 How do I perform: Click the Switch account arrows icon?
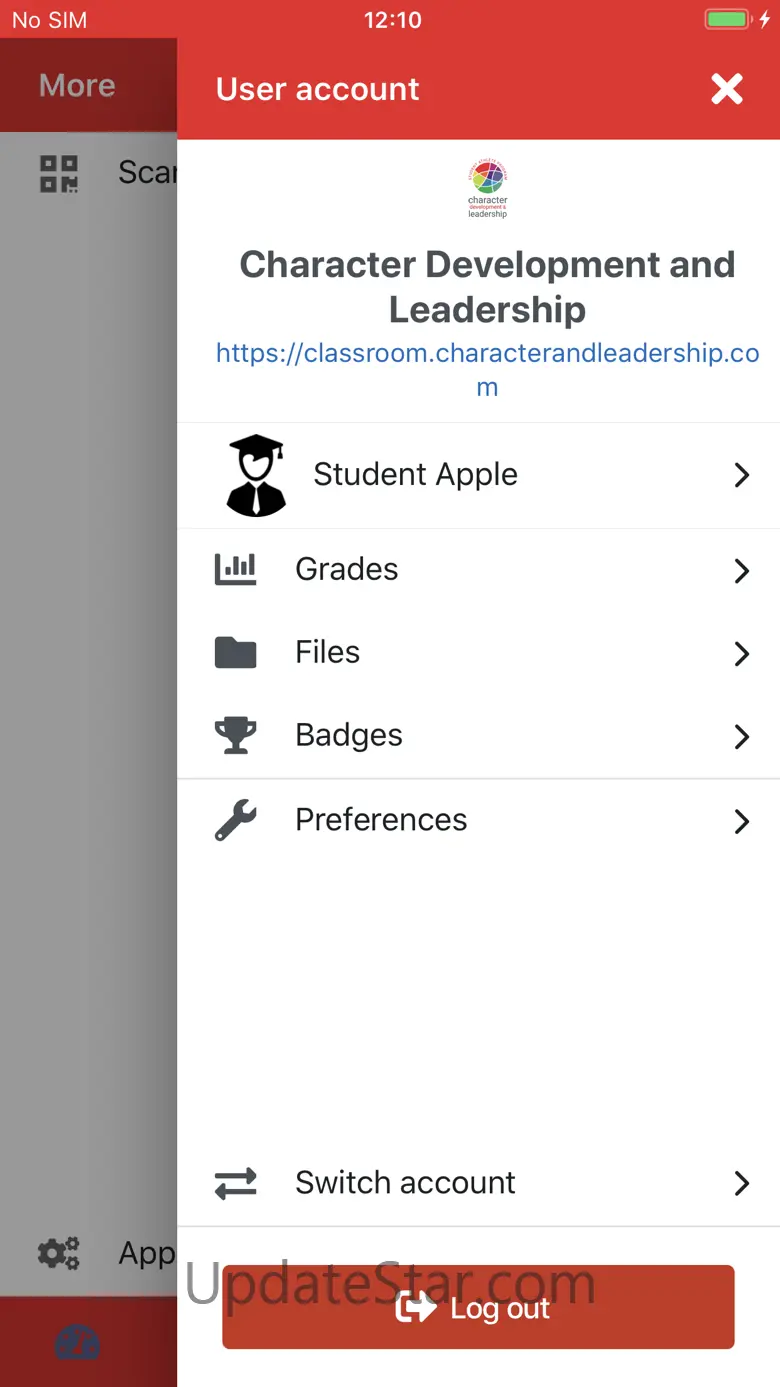236,1183
